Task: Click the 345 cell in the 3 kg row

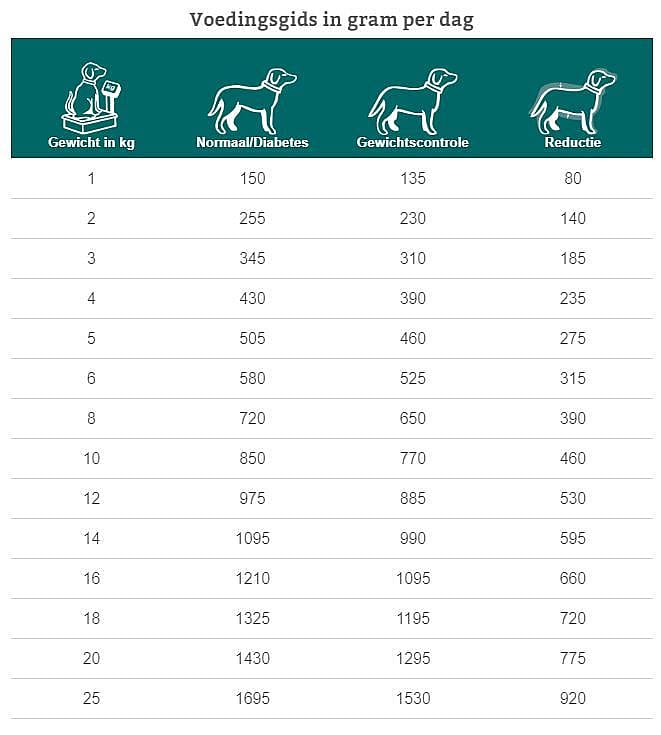Action: point(252,259)
